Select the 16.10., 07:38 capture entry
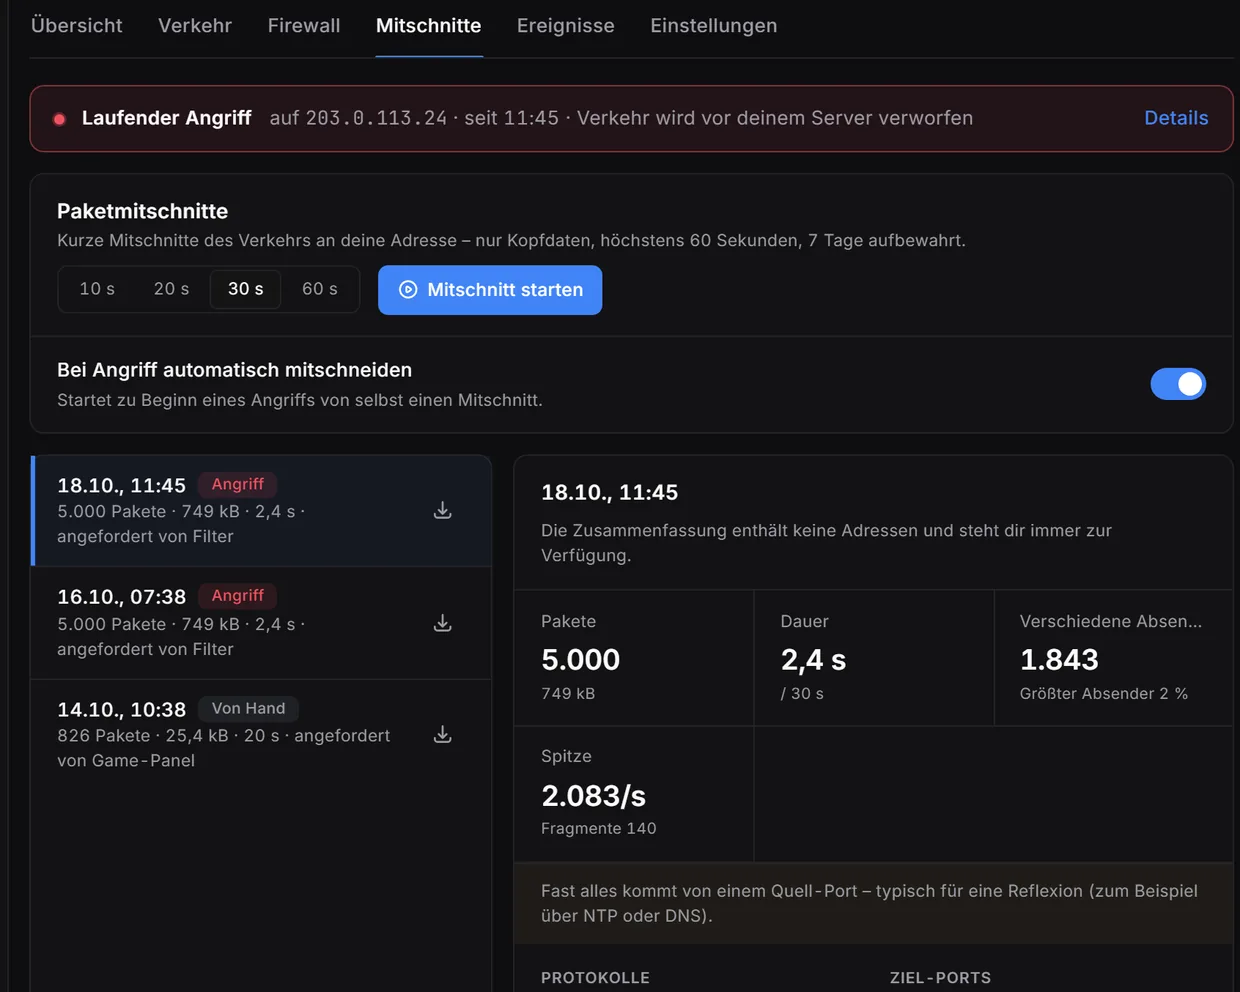 pos(262,623)
